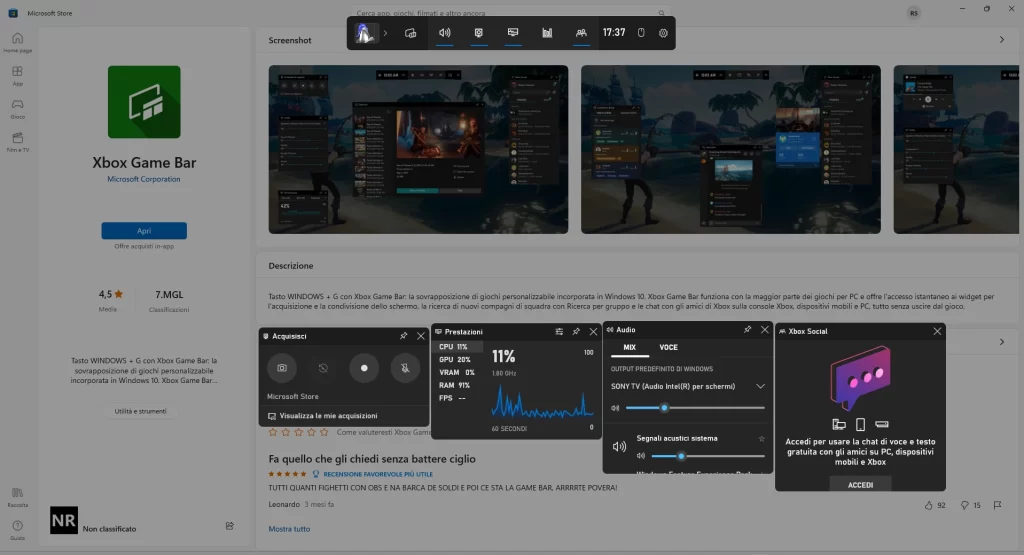Open the widget menu icon in the Game Bar
This screenshot has width=1024, height=555.
[410, 33]
